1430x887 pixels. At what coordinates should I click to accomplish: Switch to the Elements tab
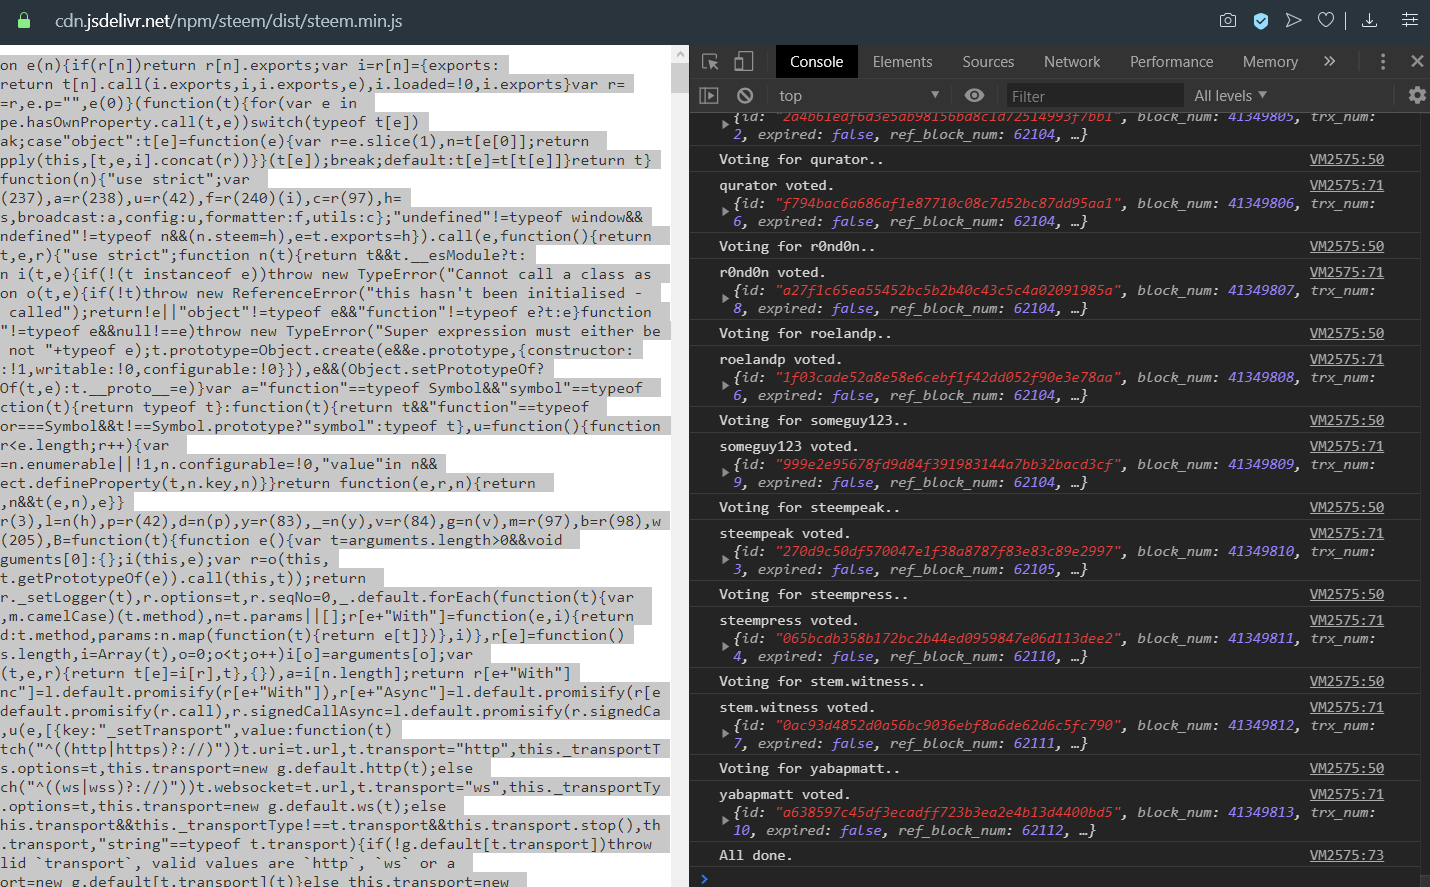point(902,62)
